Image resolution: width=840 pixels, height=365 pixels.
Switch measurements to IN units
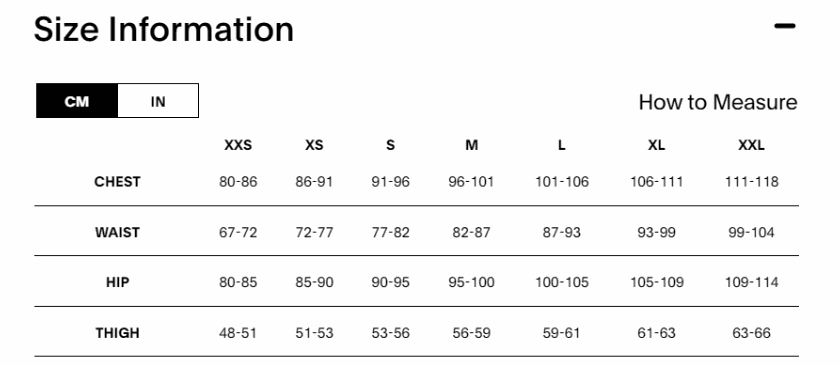[158, 101]
